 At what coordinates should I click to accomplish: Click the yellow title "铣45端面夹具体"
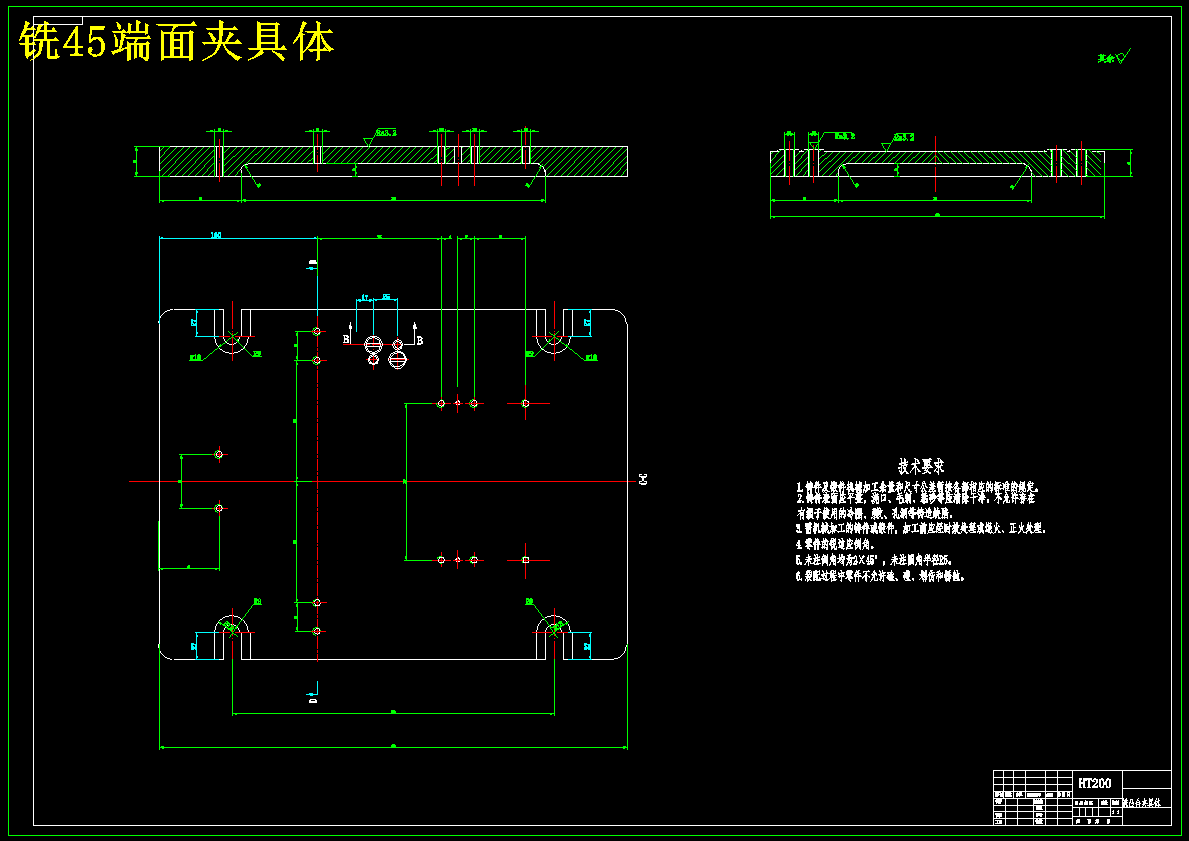[x=176, y=42]
